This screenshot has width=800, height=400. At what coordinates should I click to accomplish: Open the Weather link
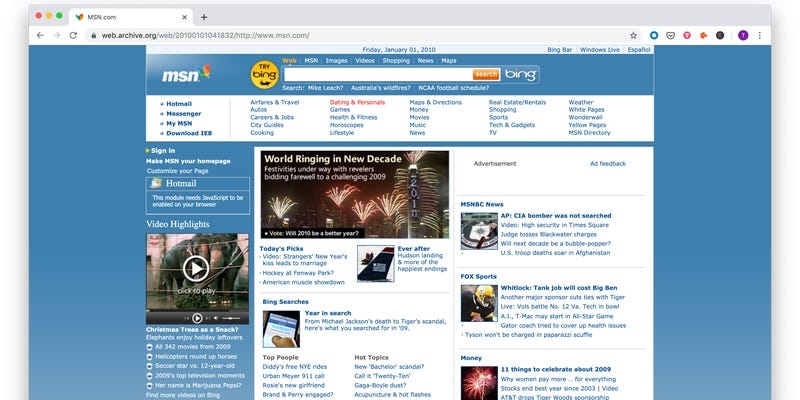581,102
